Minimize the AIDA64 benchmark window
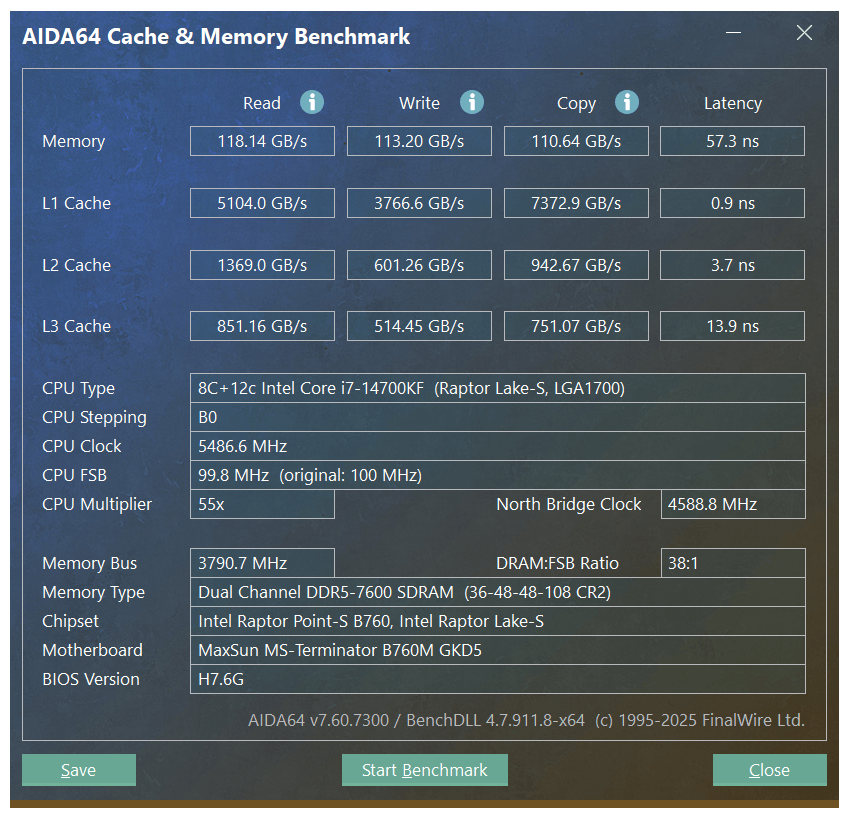850x822 pixels. (x=733, y=33)
